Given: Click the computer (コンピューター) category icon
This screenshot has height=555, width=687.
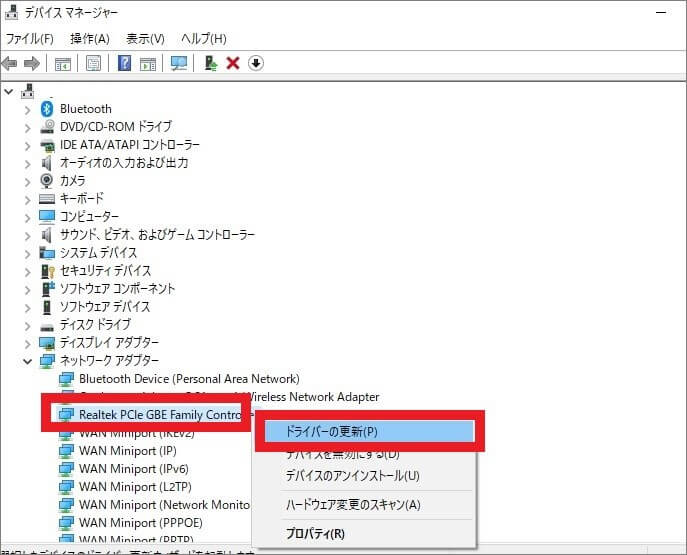Looking at the screenshot, I should [x=47, y=216].
